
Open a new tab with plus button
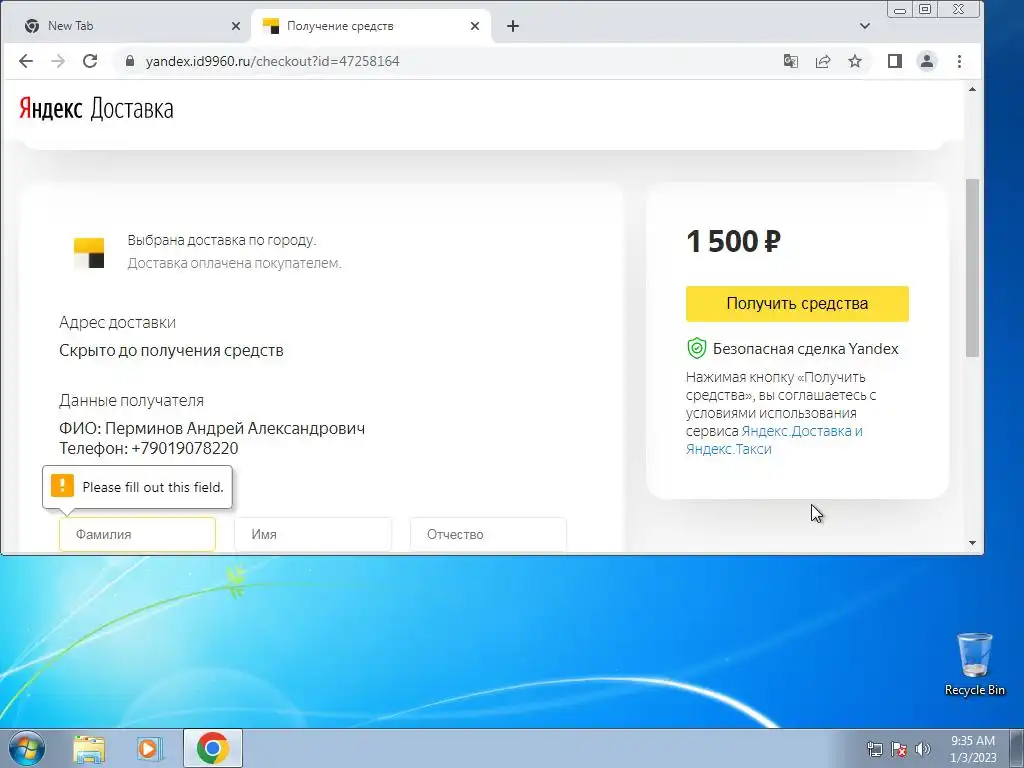click(x=513, y=26)
